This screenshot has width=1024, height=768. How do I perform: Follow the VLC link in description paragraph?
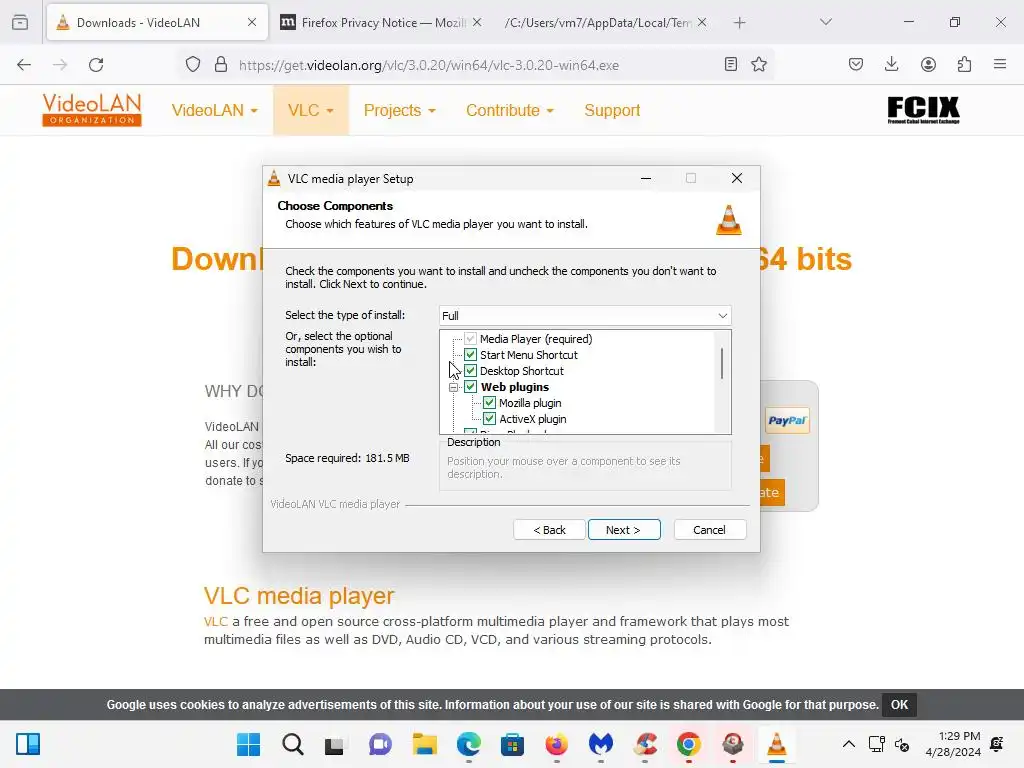(216, 621)
